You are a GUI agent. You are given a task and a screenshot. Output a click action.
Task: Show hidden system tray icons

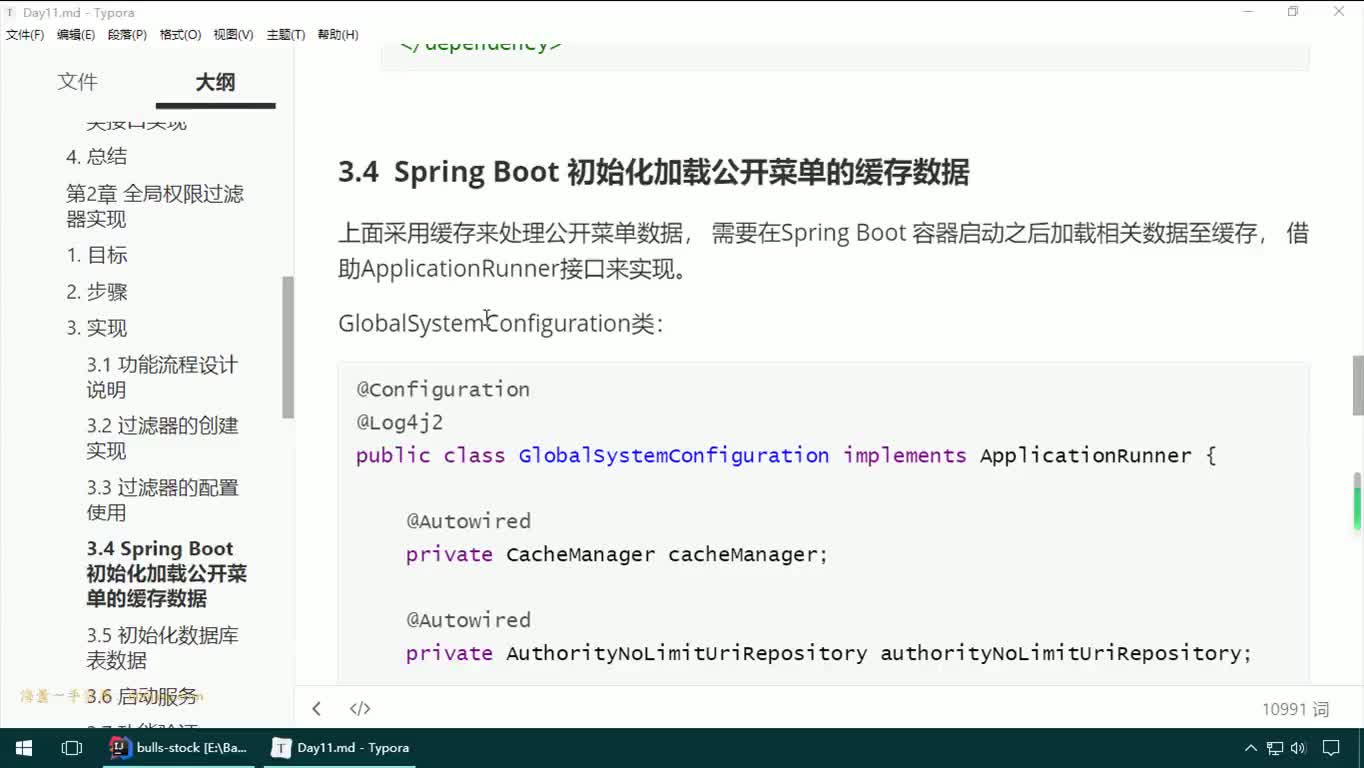1250,748
